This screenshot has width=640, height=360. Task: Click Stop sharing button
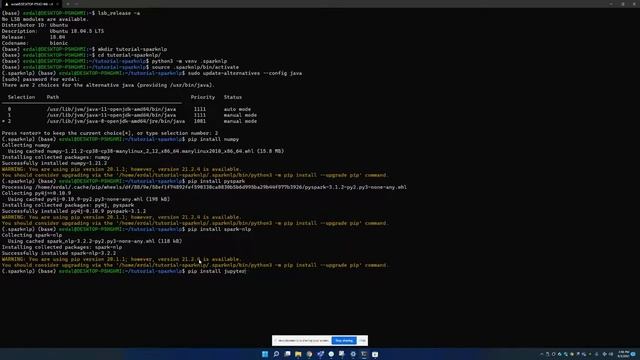[x=344, y=340]
